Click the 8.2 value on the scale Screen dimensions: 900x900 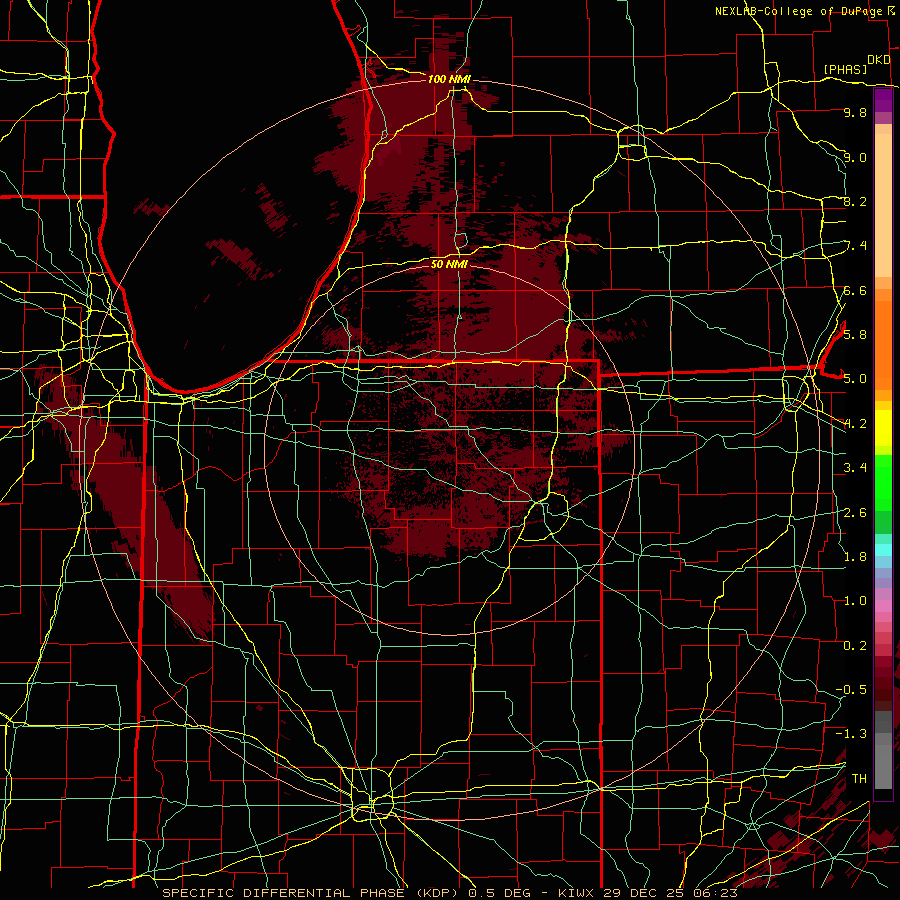(855, 201)
